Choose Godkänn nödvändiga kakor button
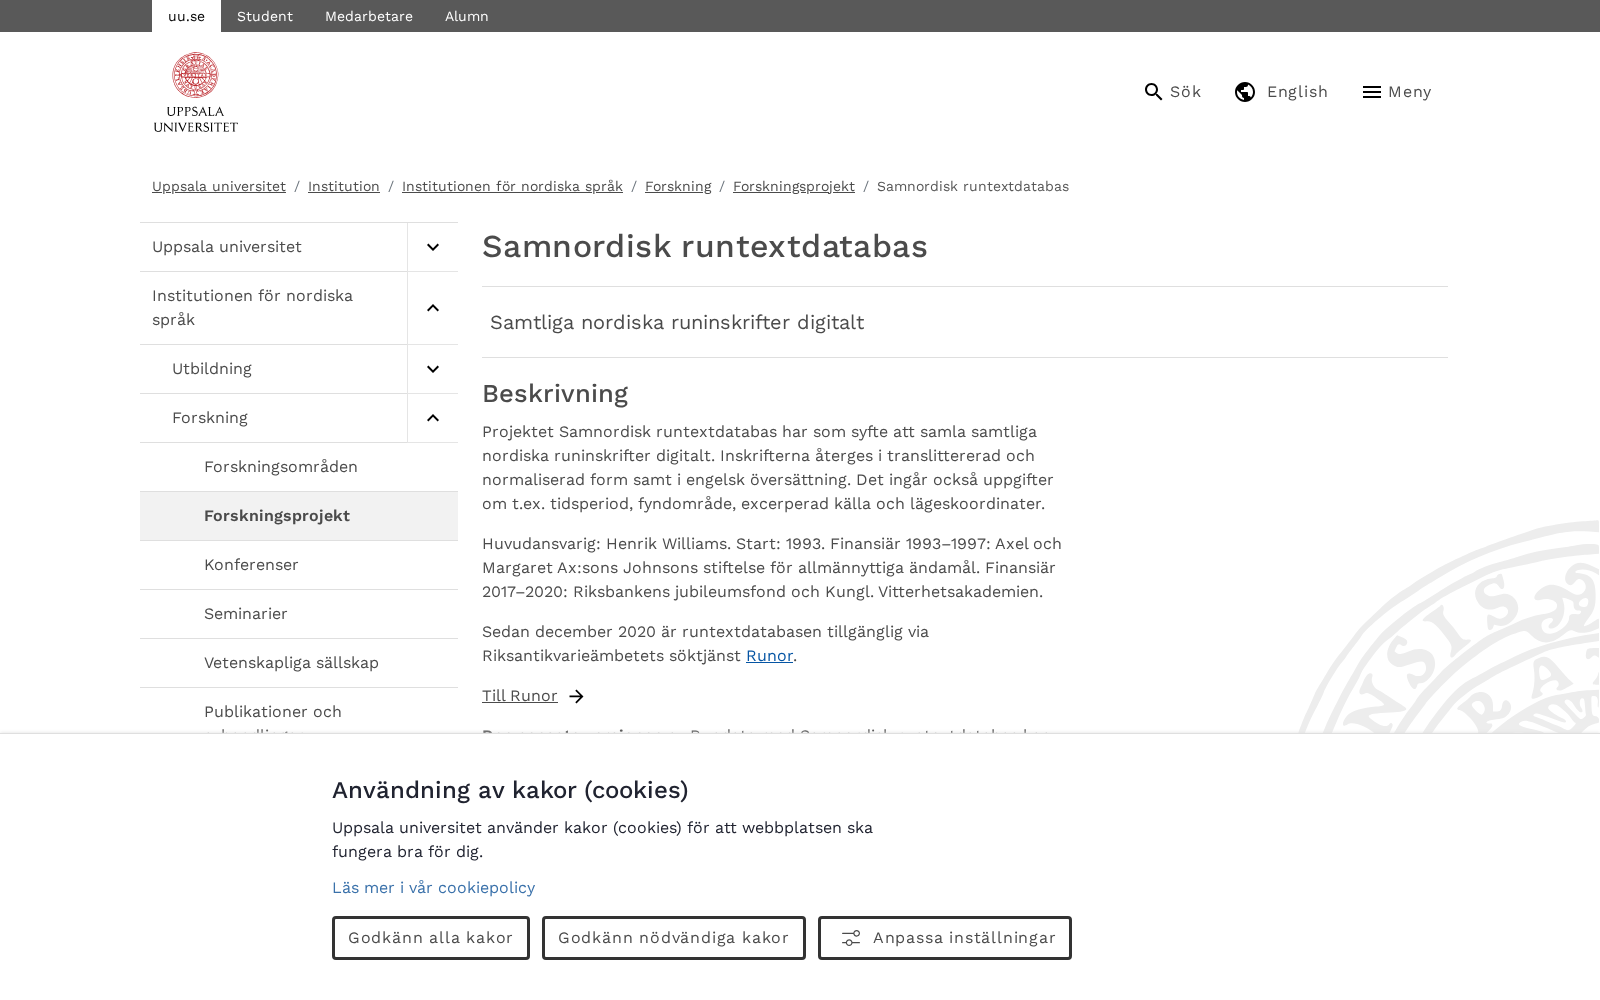 [x=674, y=938]
